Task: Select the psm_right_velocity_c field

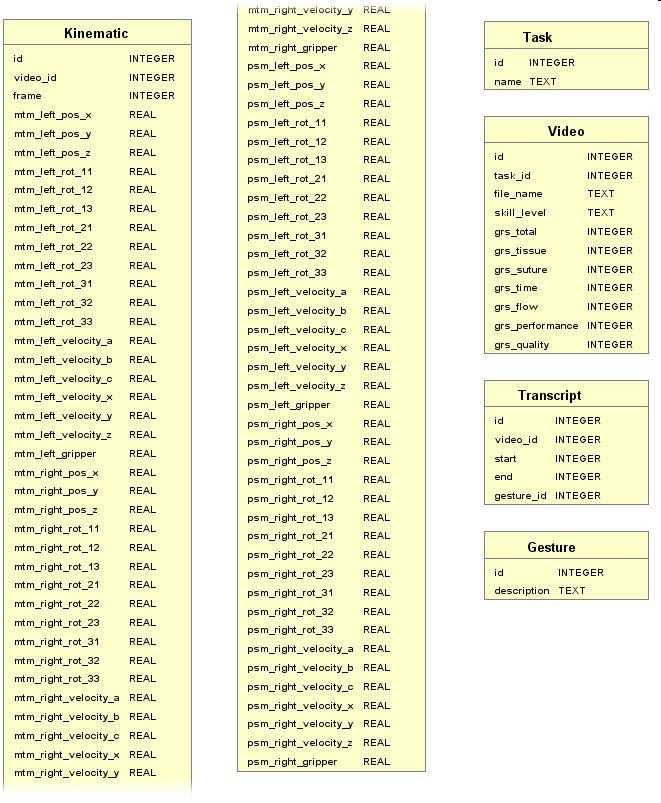Action: click(331, 686)
